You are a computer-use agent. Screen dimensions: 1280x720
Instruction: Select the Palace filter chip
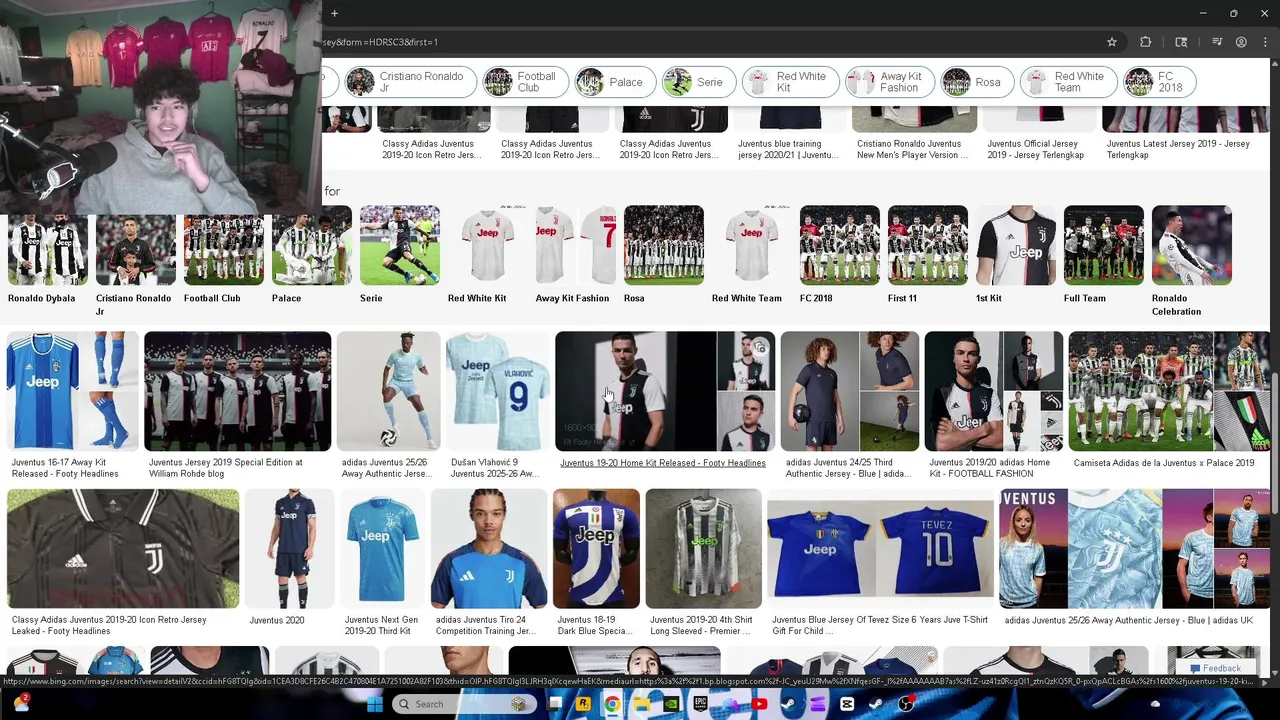614,82
